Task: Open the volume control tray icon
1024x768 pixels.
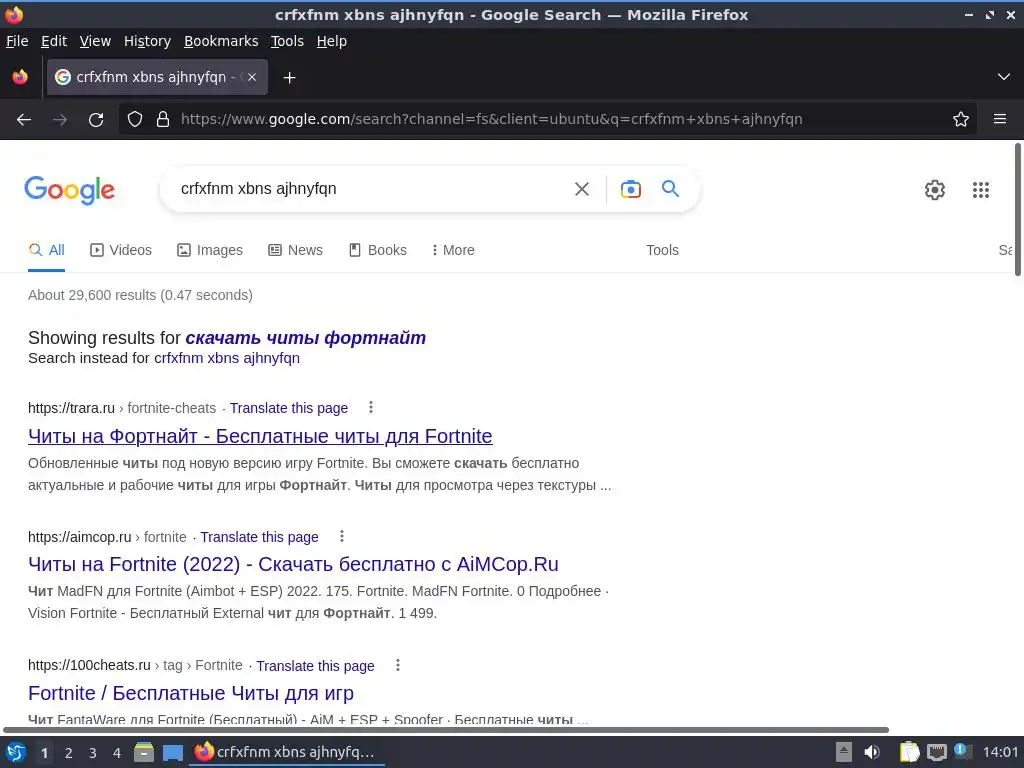Action: (x=872, y=752)
